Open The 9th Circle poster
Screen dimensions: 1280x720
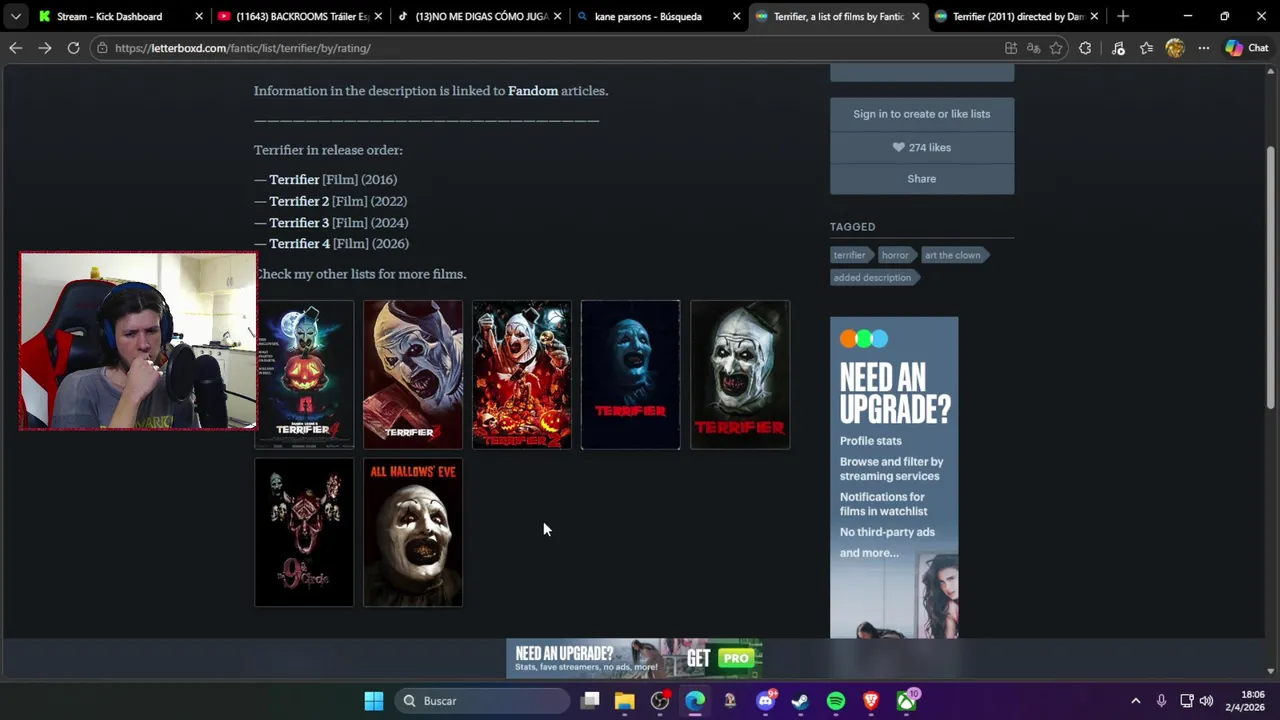point(304,532)
